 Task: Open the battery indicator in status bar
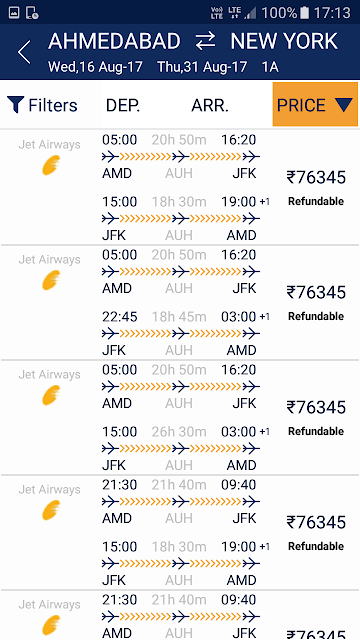pos(304,13)
